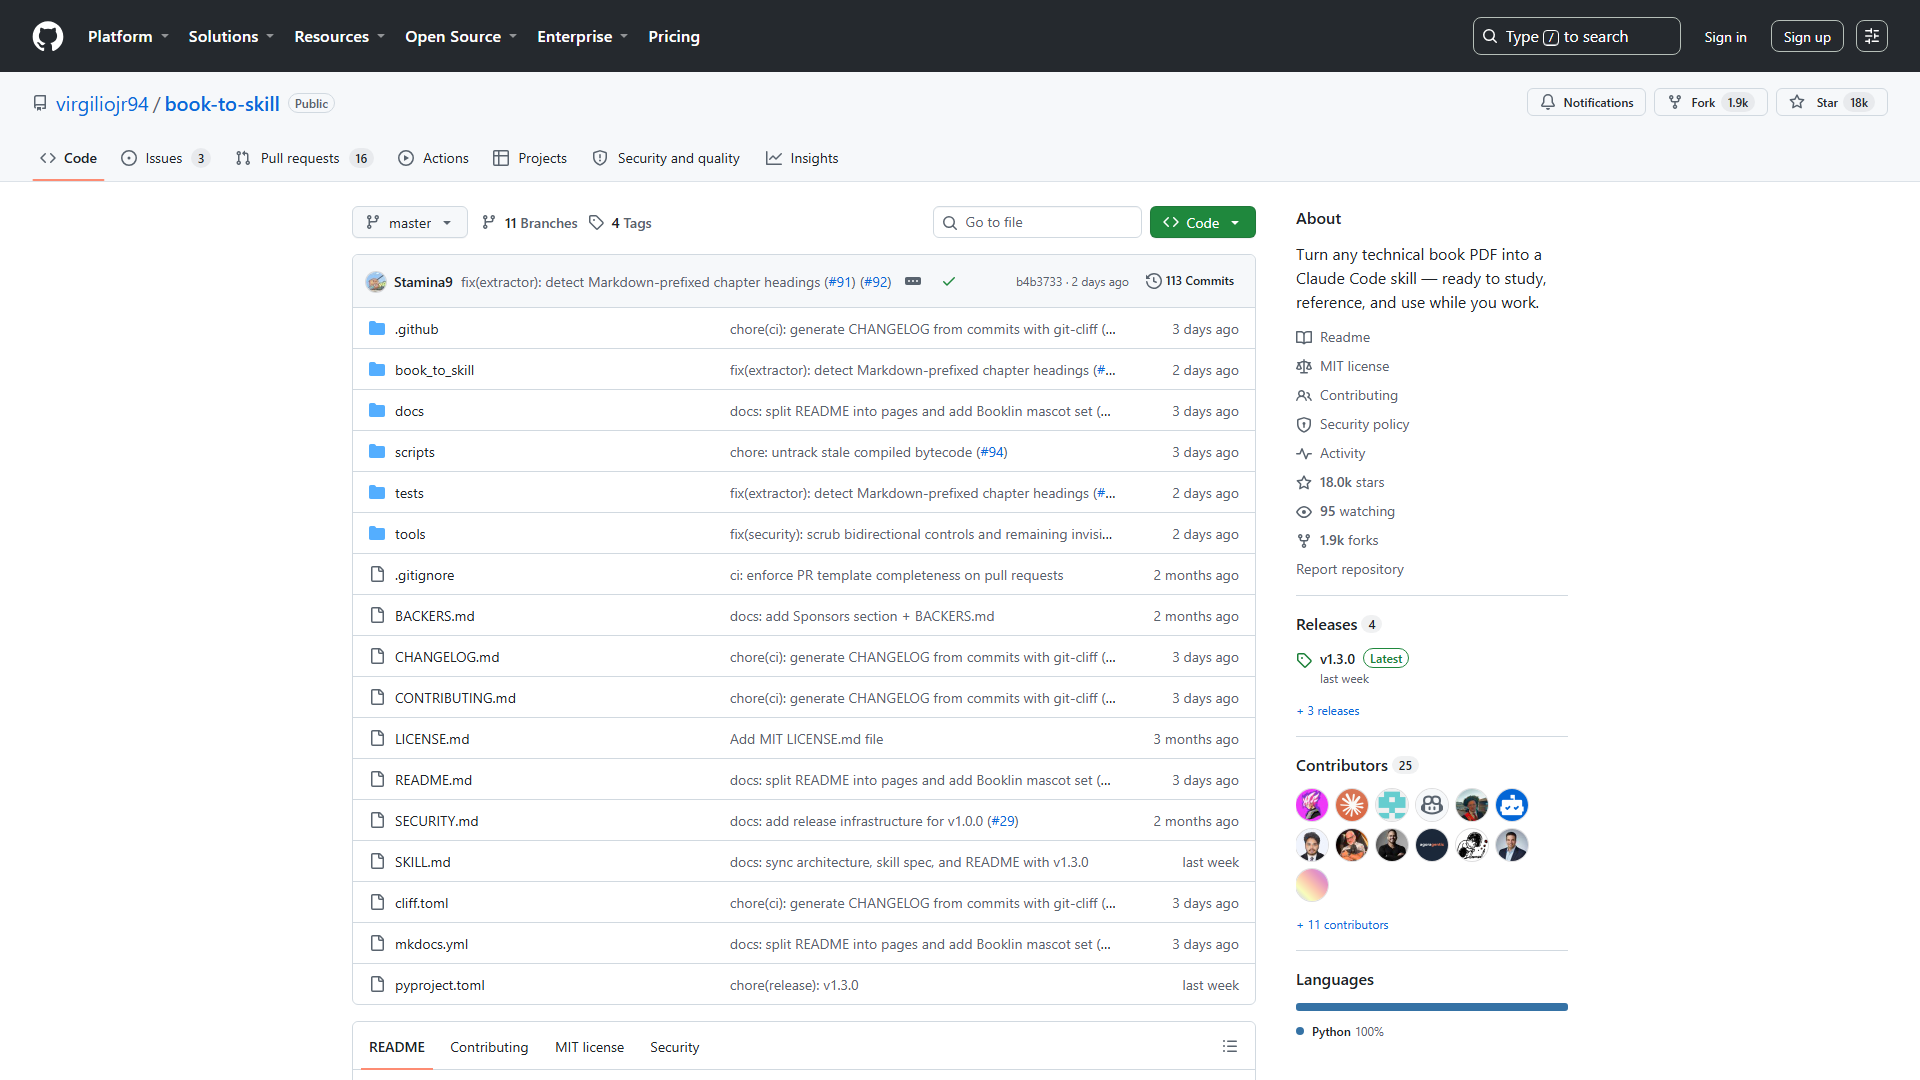
Task: Click the search magnifier icon in header
Action: [1490, 37]
